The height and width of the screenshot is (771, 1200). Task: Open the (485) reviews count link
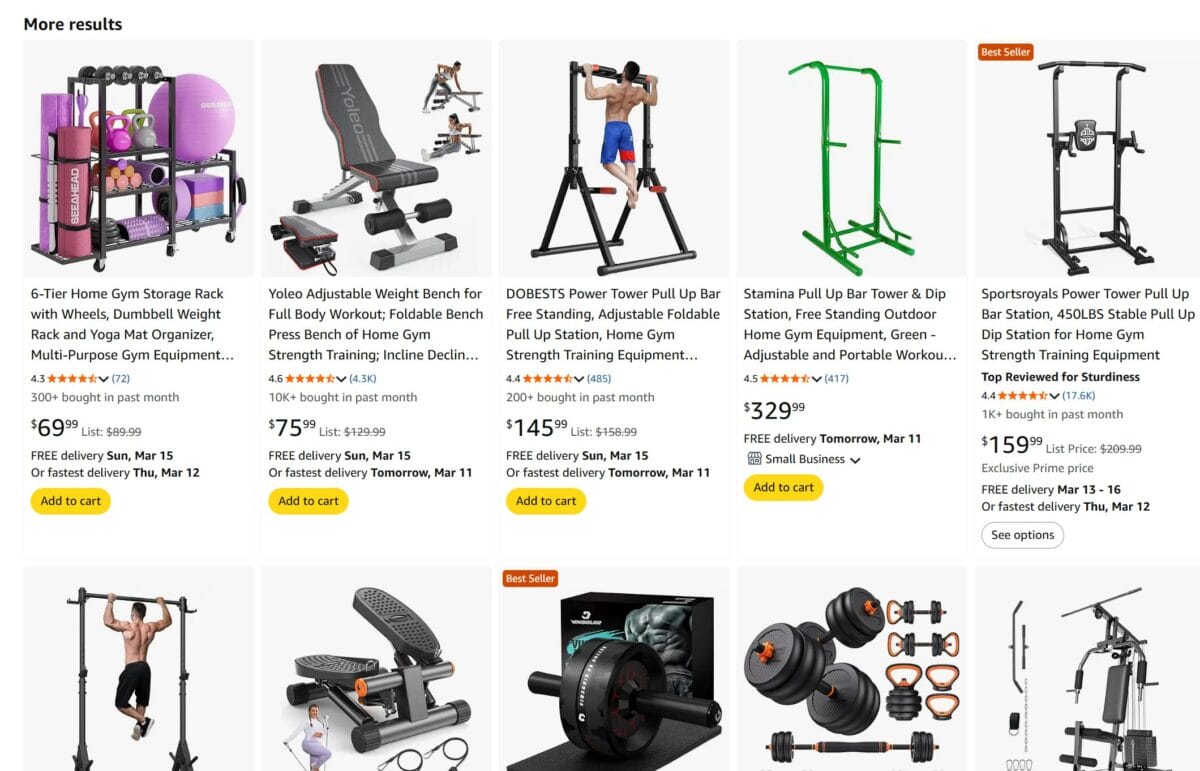(599, 379)
